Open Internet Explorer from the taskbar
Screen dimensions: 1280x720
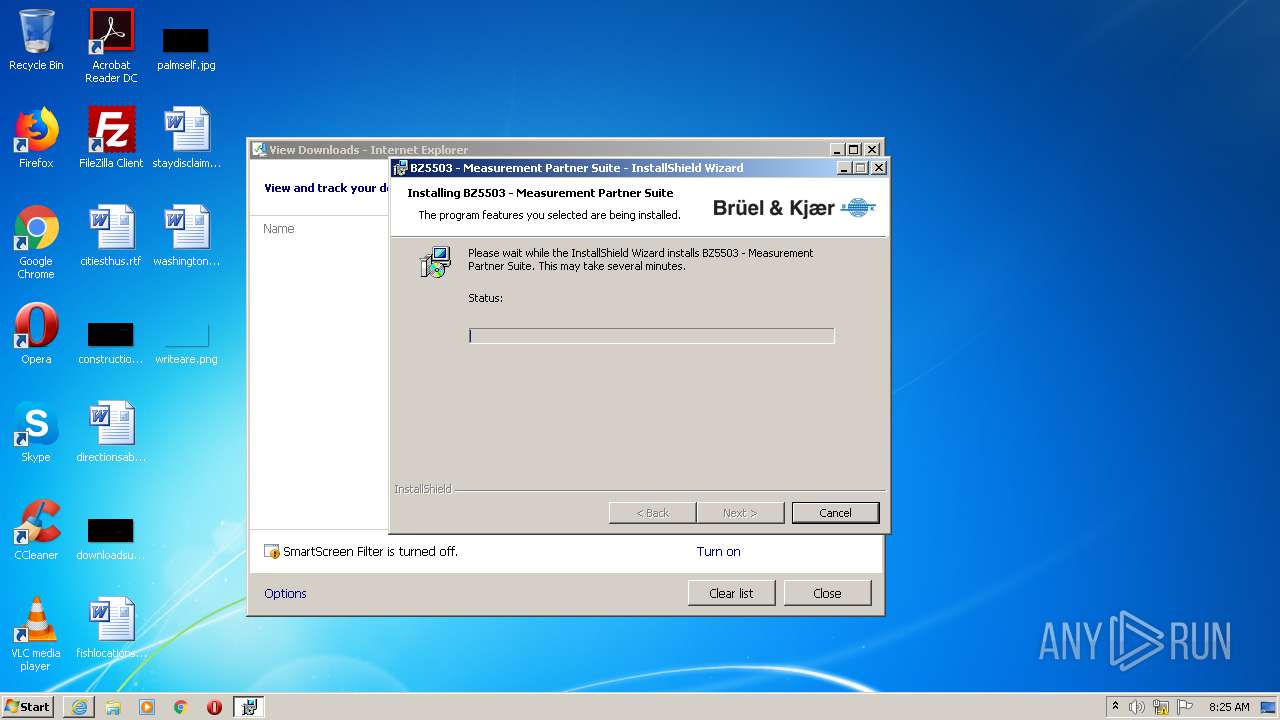pos(79,707)
